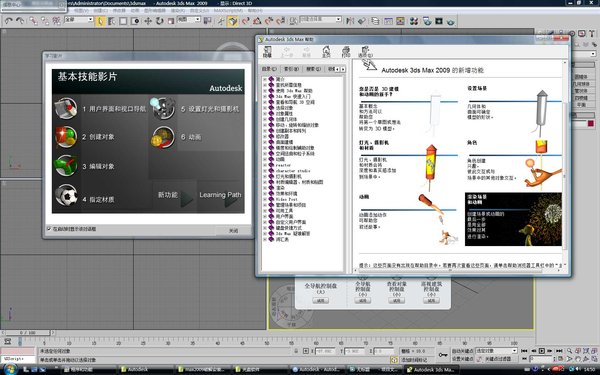The image size is (600, 375).
Task: Open the Render Setup dialog
Action: (427, 21)
